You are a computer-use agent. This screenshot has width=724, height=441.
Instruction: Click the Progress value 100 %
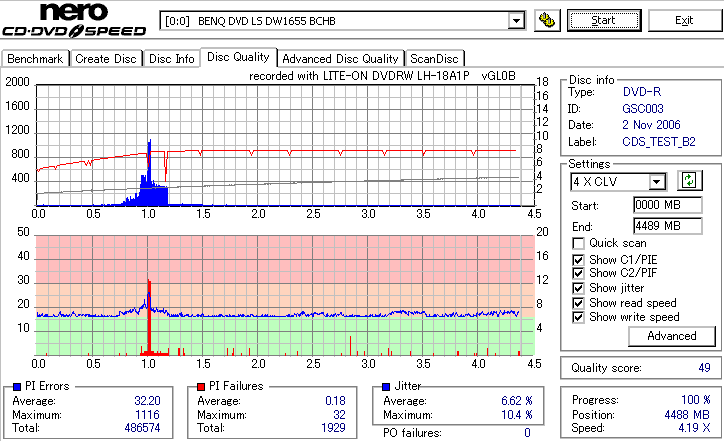click(696, 400)
